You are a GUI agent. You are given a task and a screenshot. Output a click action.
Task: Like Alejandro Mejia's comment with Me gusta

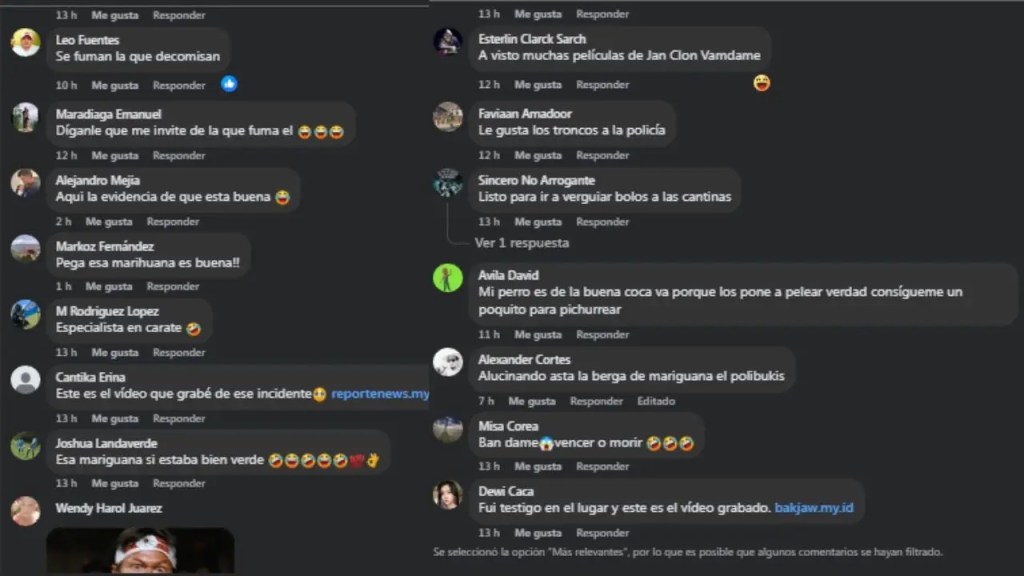click(108, 221)
